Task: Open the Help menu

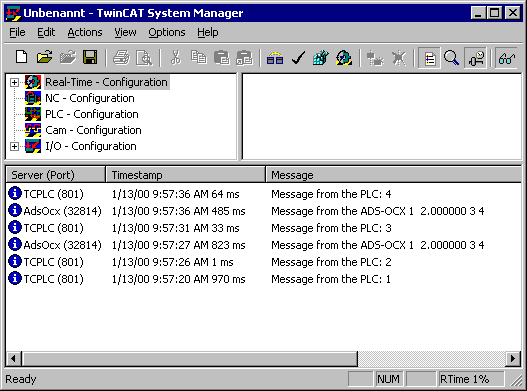Action: click(208, 32)
